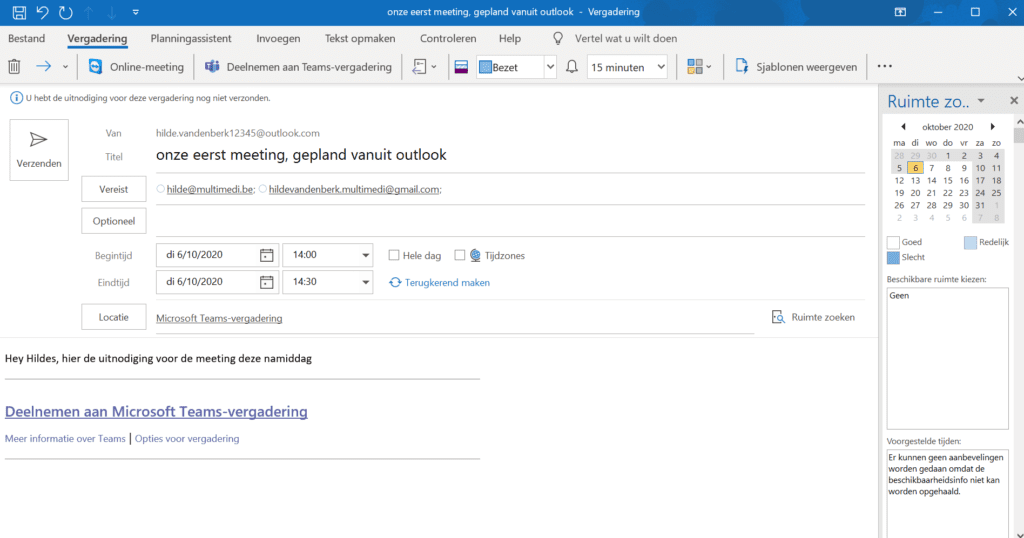Viewport: 1024px width, 538px height.
Task: Open the Tekst opmaken tab
Action: click(x=360, y=39)
